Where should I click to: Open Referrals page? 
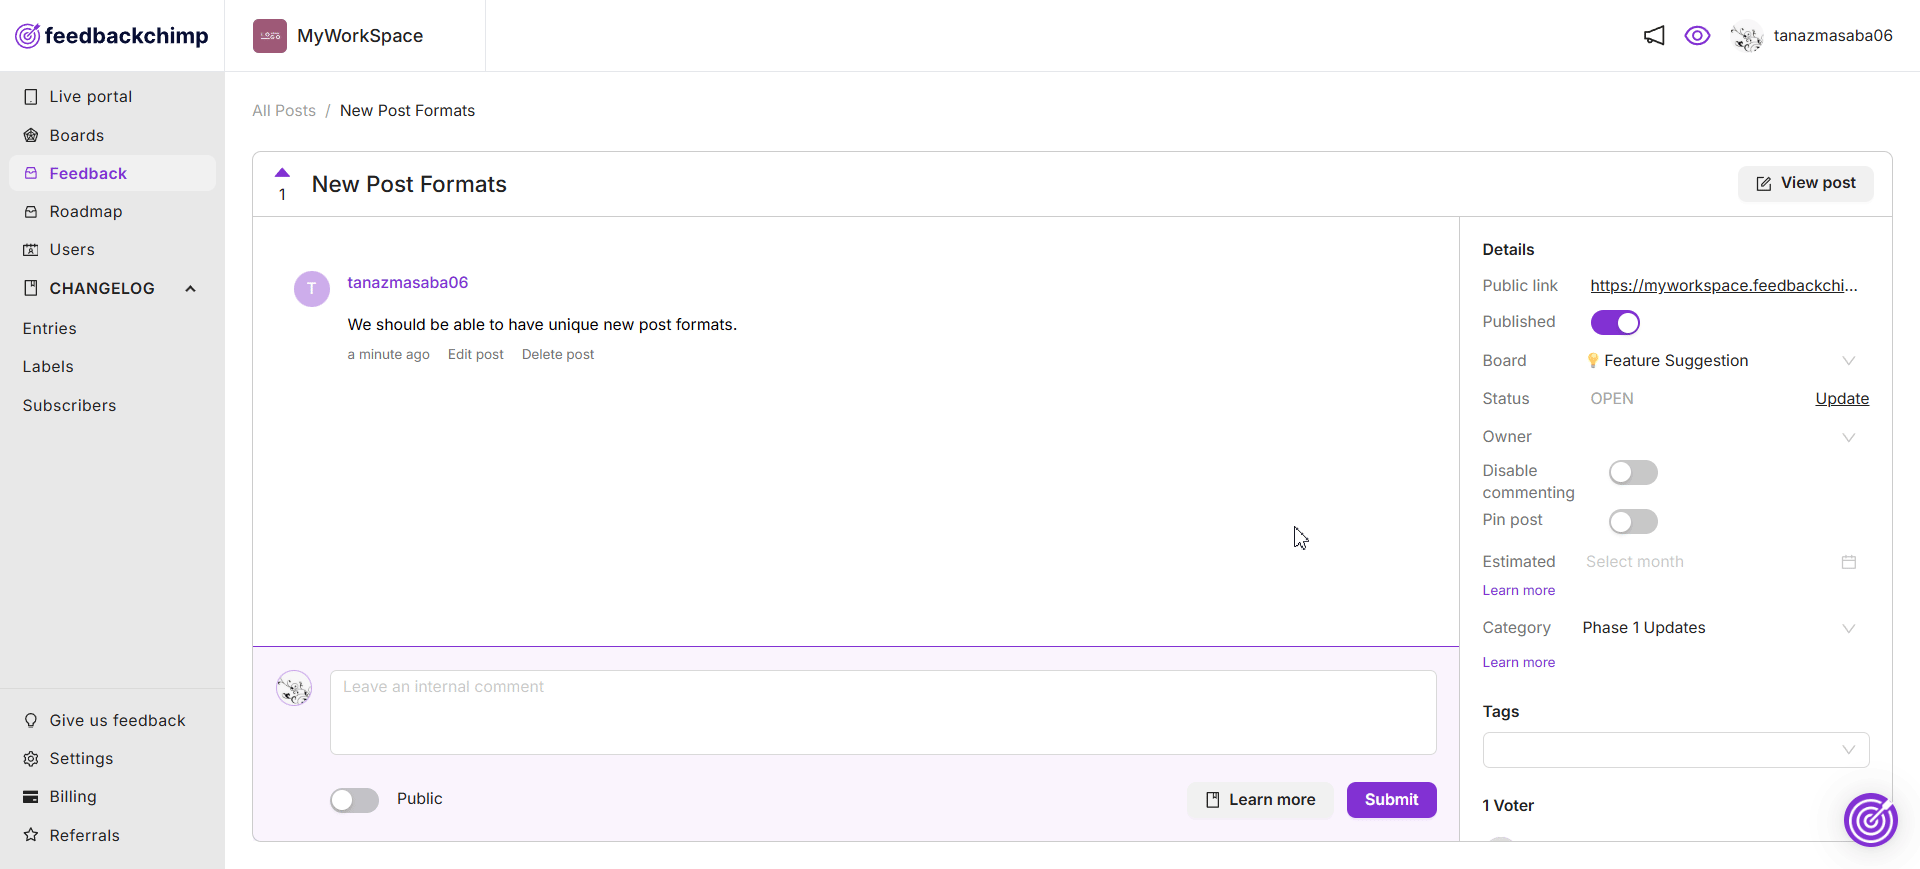[112, 835]
